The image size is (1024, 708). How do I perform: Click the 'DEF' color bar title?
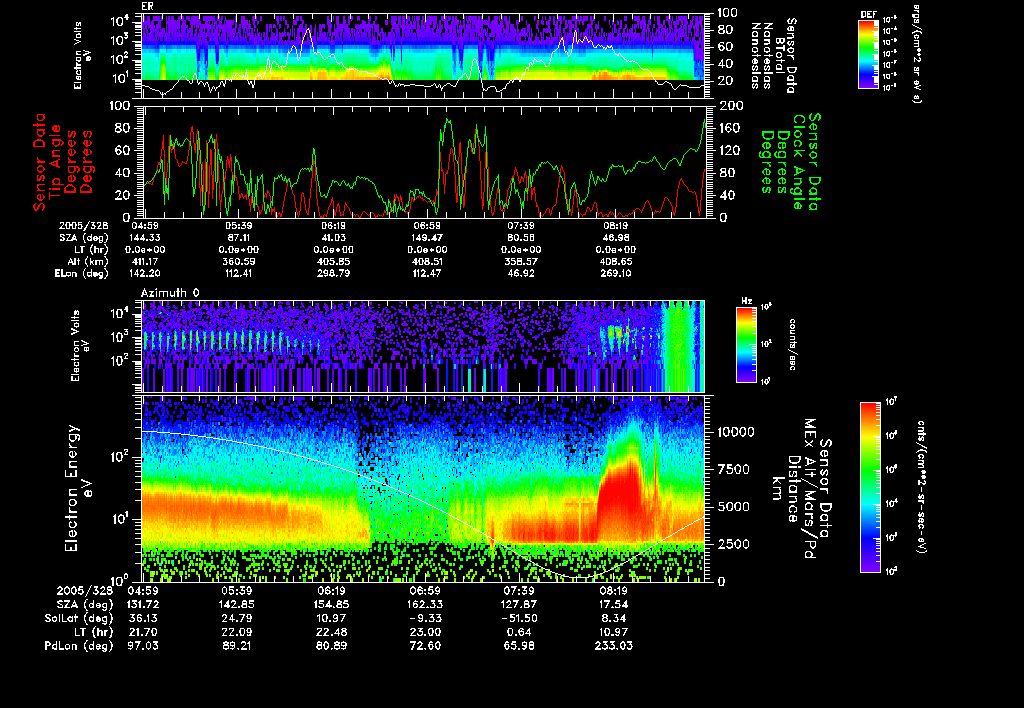[868, 14]
